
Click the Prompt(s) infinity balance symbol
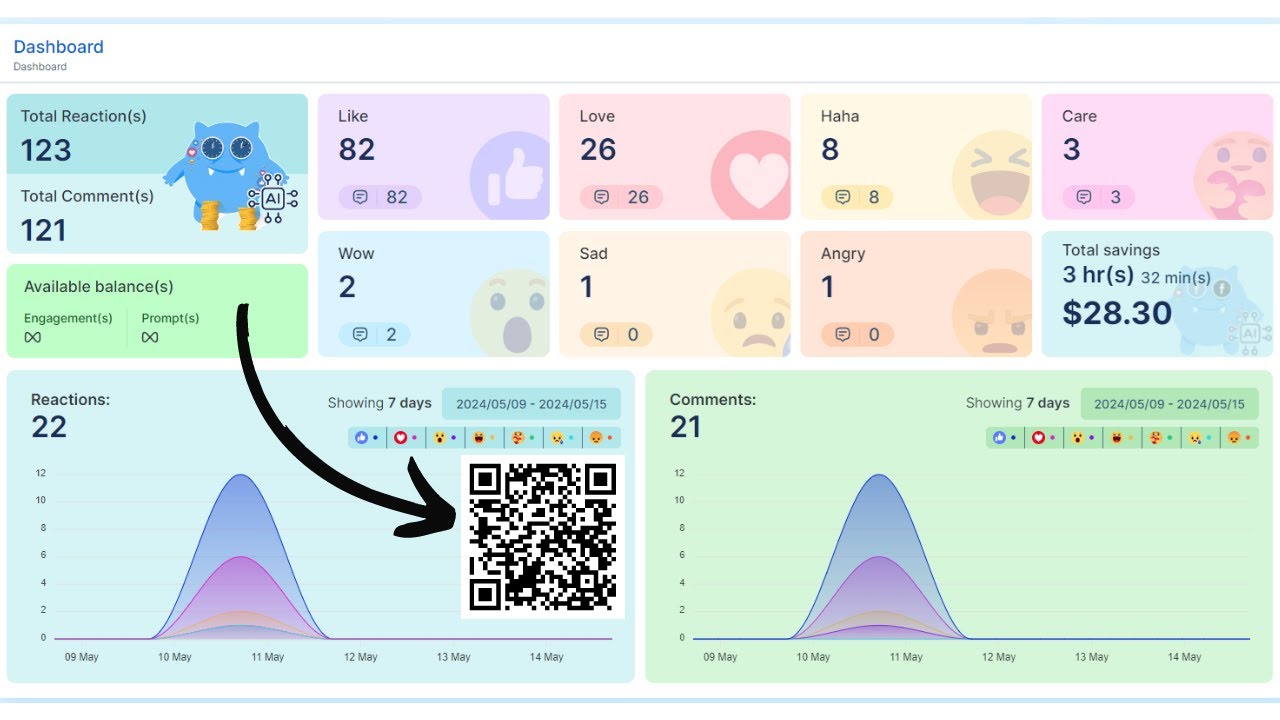coord(150,337)
